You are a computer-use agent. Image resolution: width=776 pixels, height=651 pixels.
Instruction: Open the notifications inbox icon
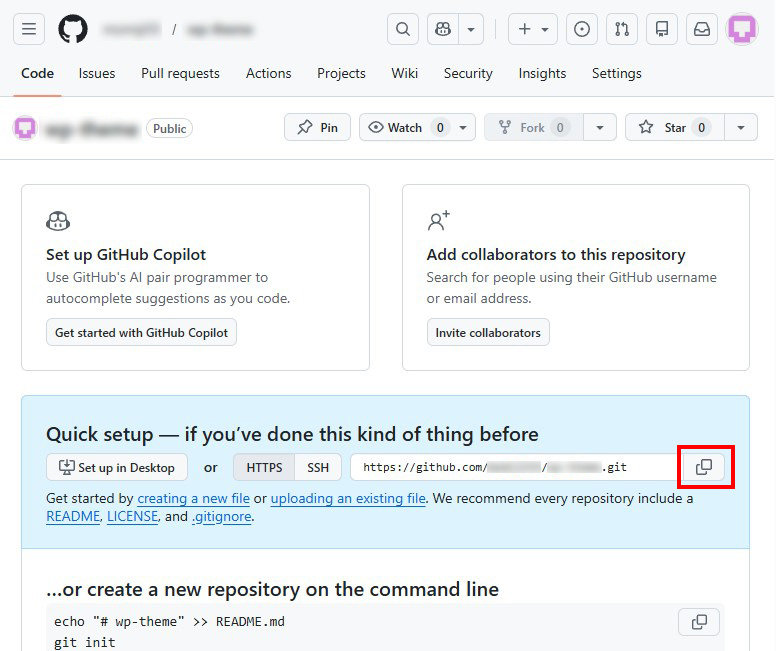[702, 29]
